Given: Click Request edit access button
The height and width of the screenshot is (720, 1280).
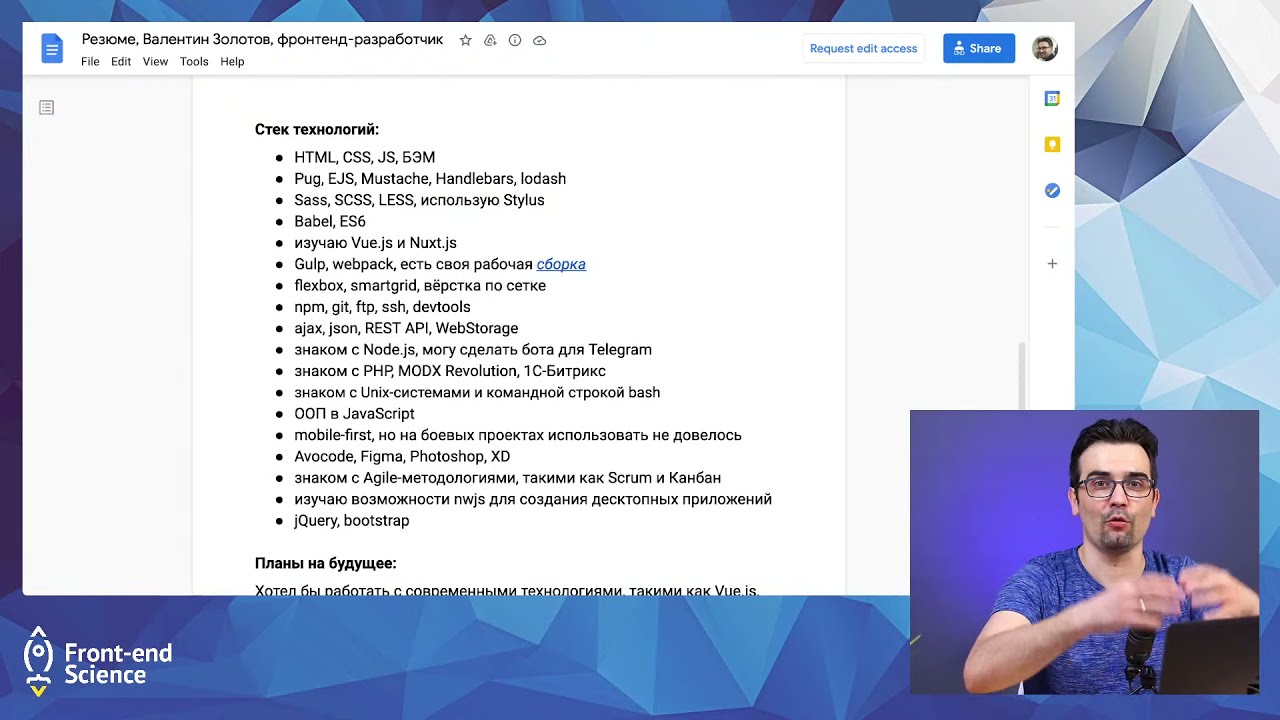Looking at the screenshot, I should pyautogui.click(x=863, y=48).
